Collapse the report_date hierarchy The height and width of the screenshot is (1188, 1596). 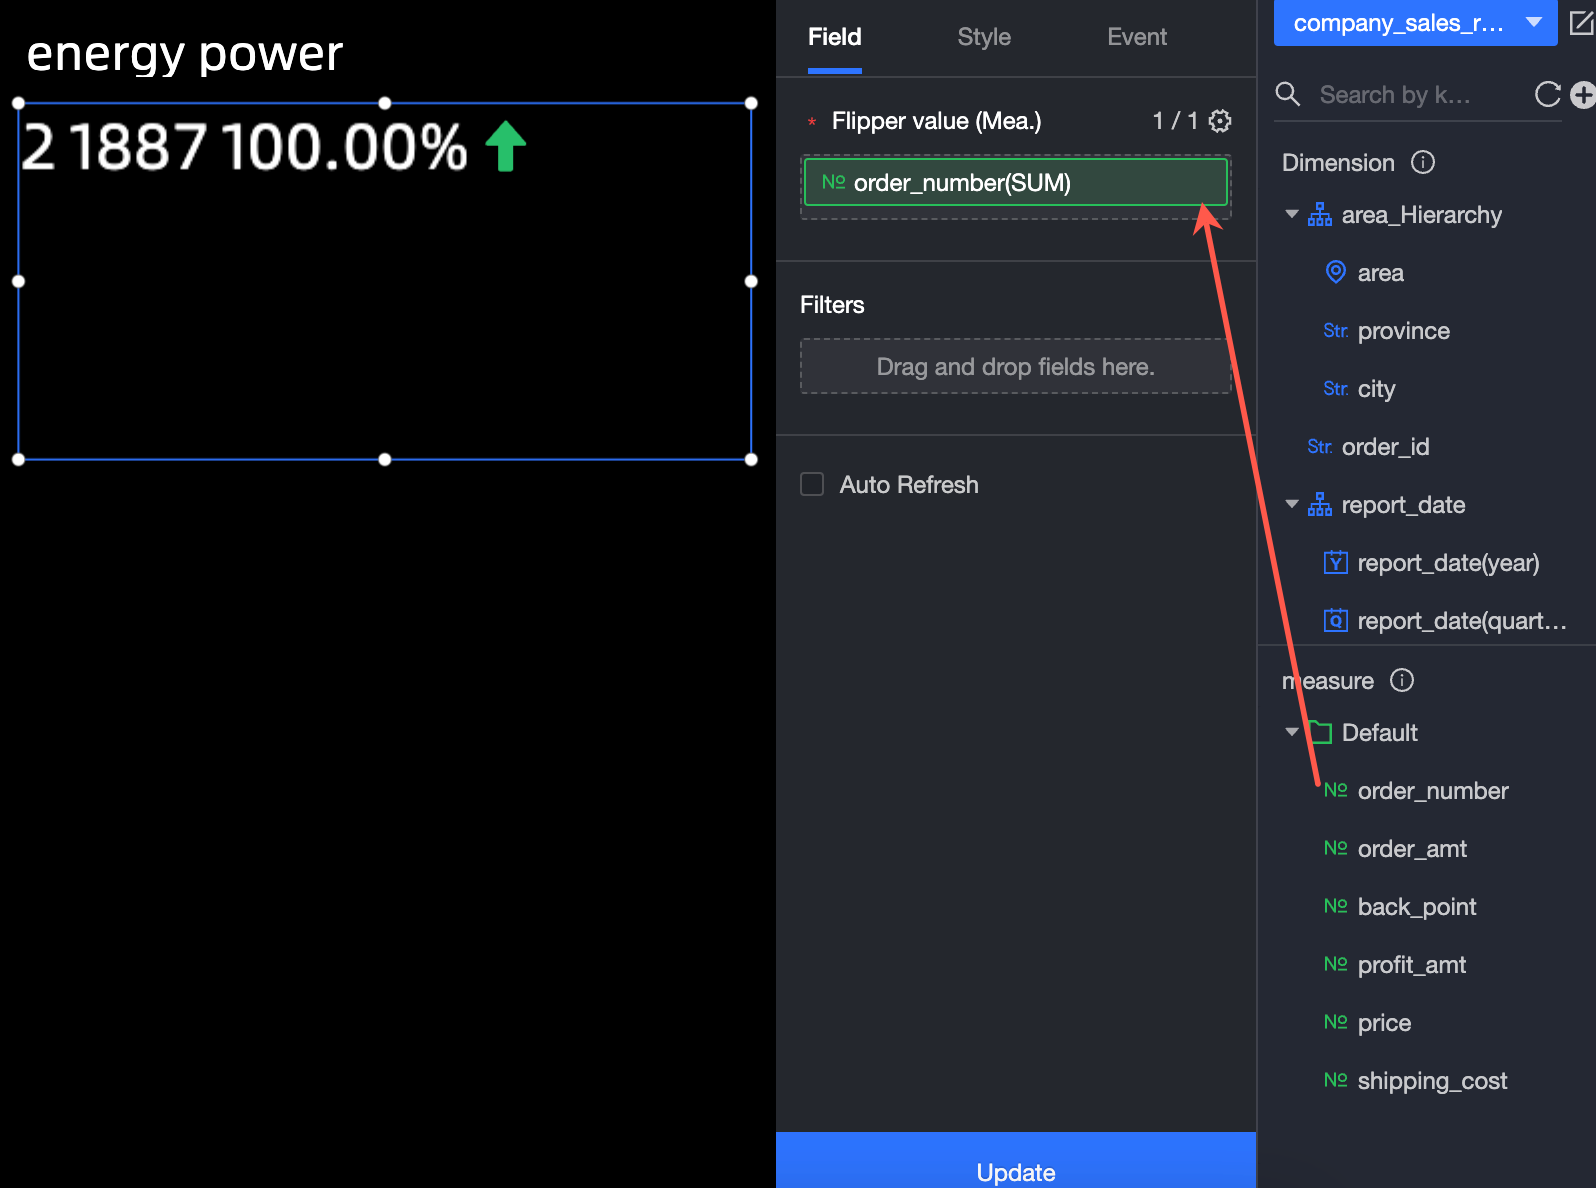pos(1292,504)
